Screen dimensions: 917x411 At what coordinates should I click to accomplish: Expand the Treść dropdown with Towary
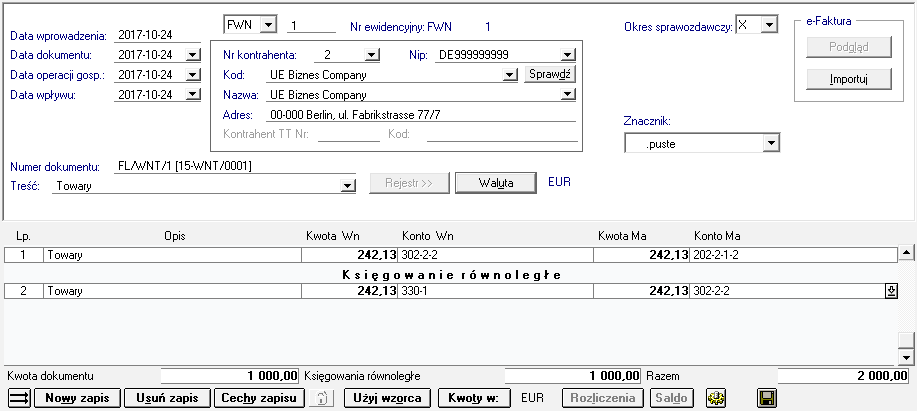tap(348, 185)
